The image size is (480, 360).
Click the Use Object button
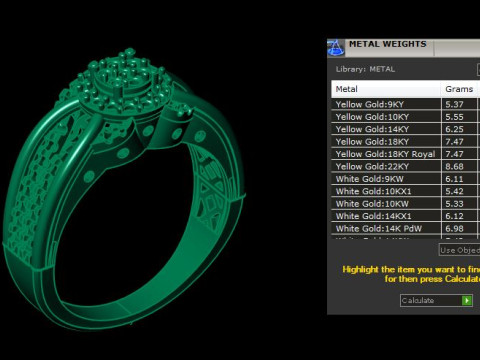pos(460,250)
